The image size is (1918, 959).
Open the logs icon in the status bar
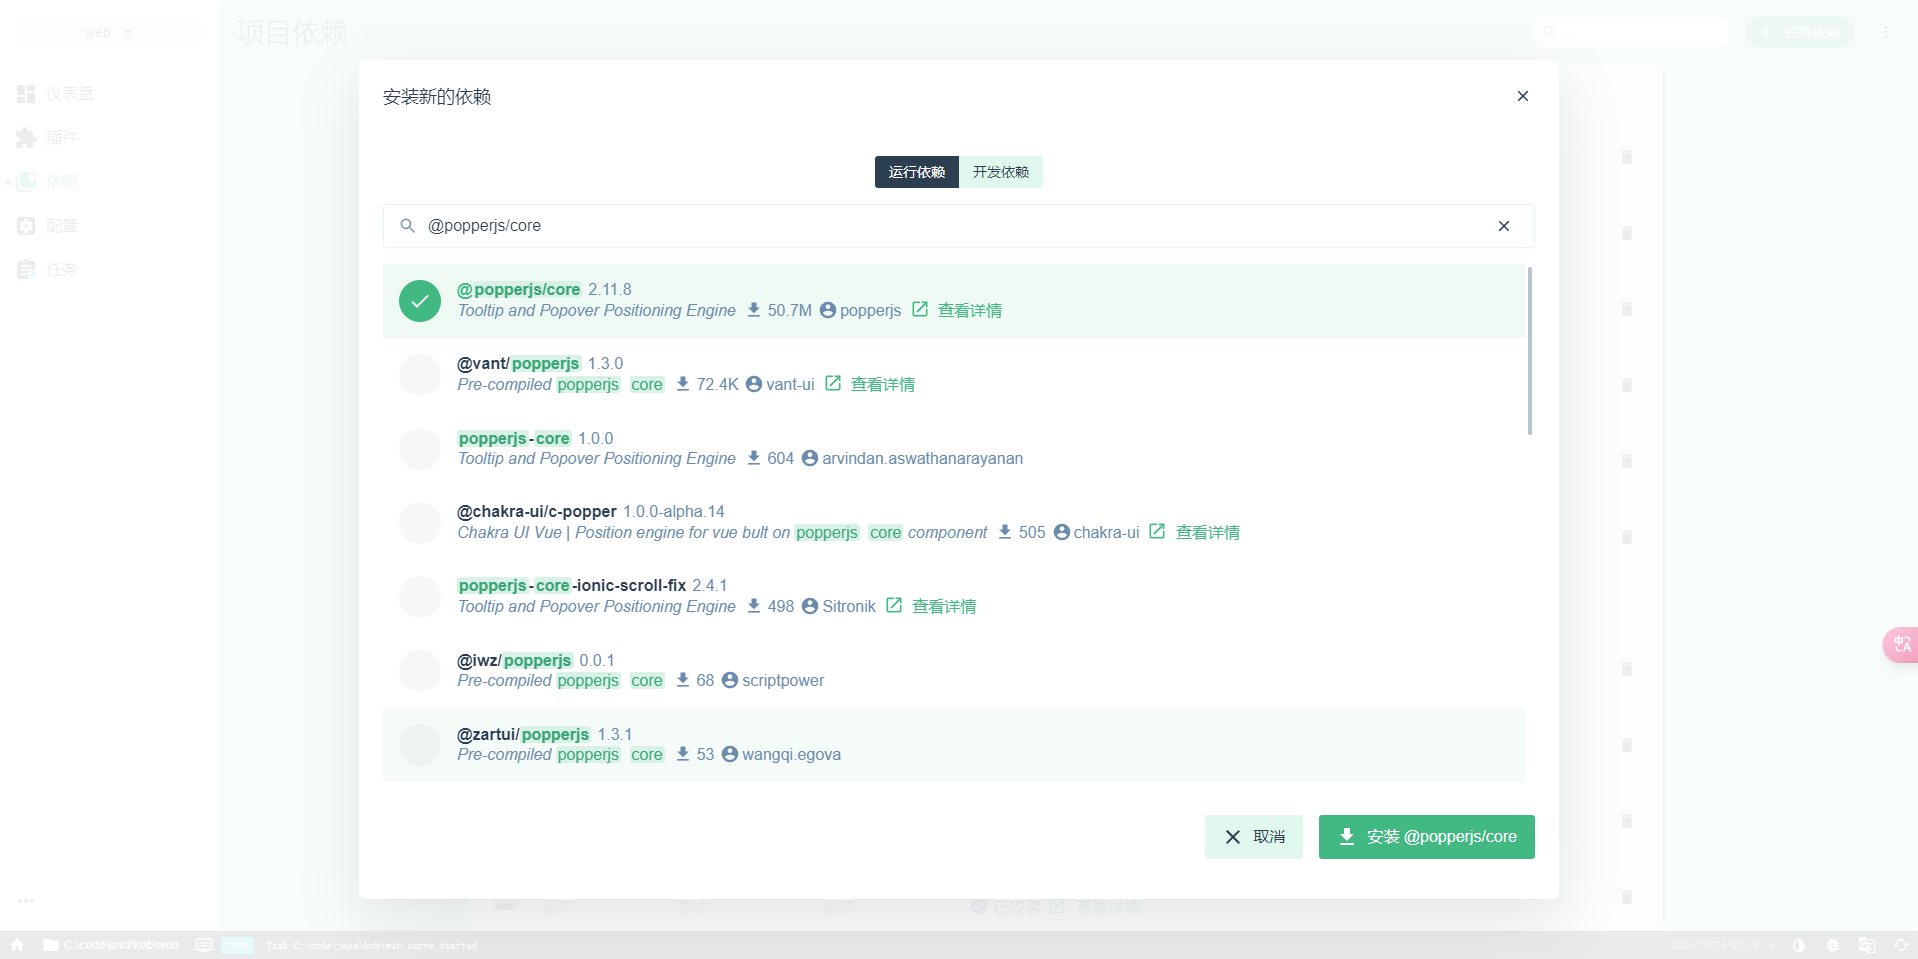(x=204, y=945)
